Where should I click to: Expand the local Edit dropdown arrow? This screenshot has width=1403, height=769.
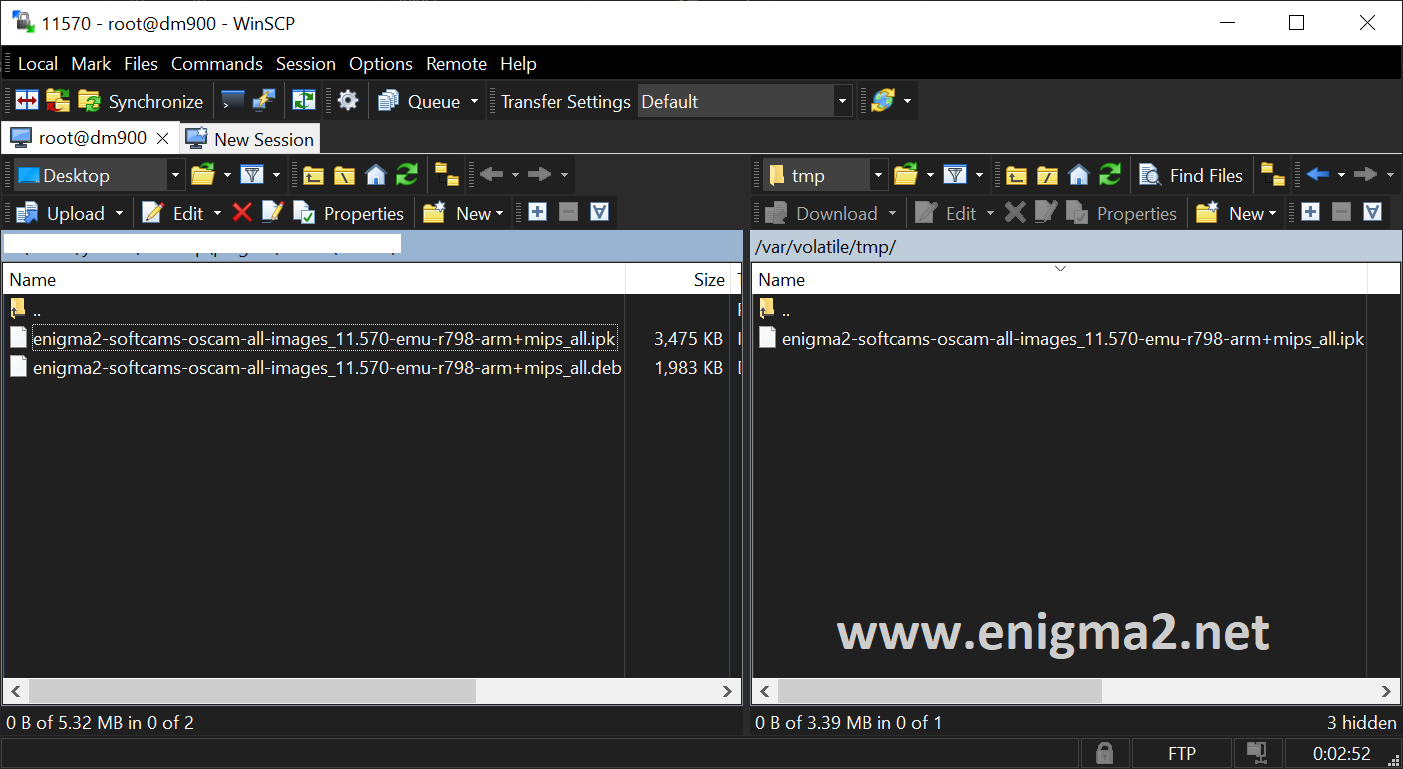click(x=217, y=213)
